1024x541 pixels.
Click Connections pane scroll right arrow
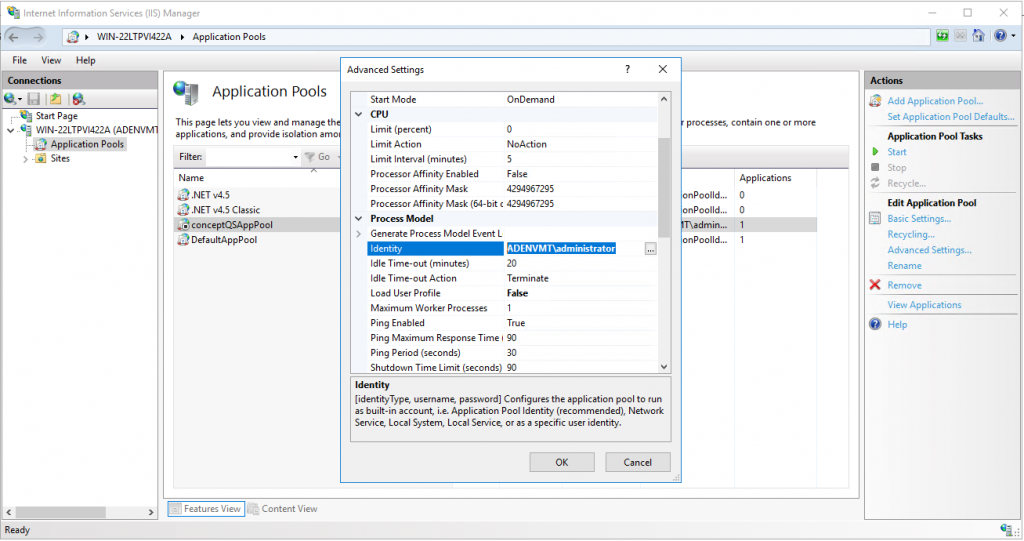[151, 512]
